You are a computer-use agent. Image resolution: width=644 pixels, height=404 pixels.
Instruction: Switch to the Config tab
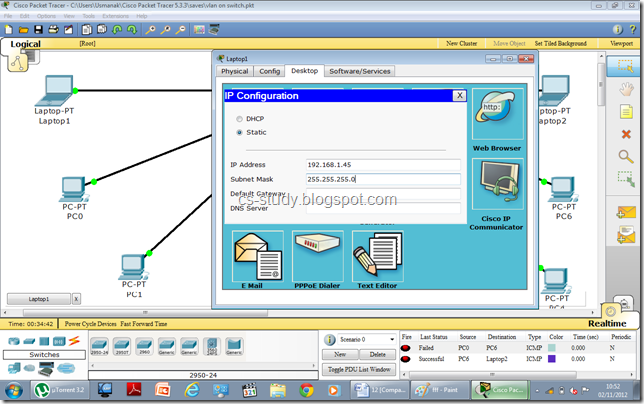269,71
